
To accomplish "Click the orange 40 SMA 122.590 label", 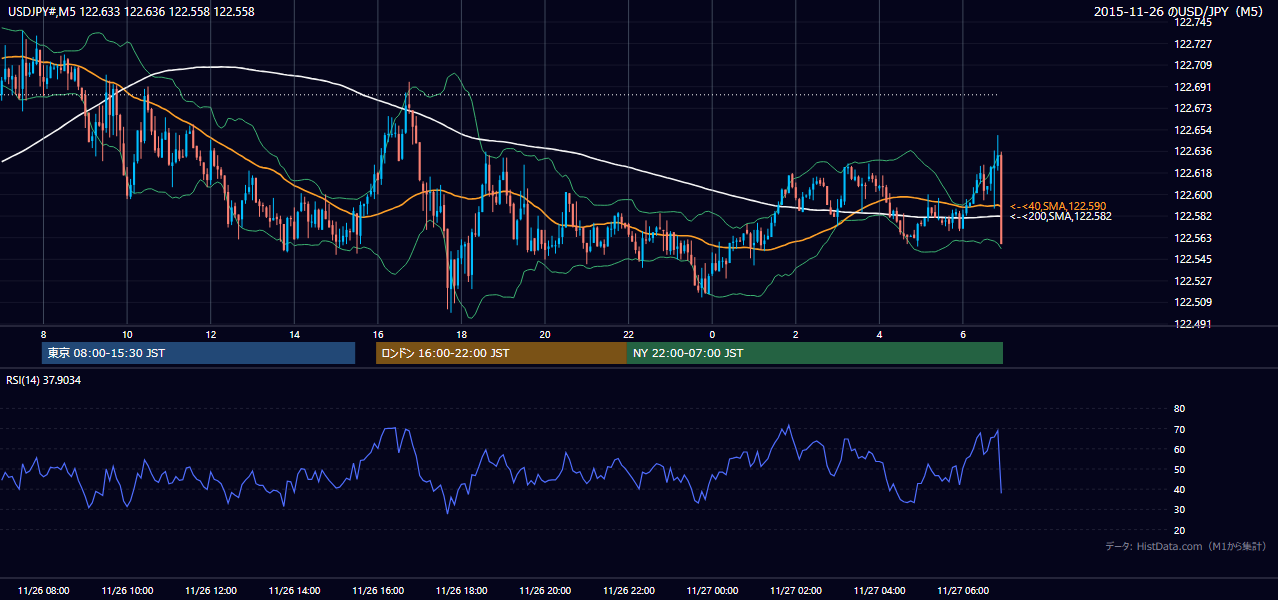I will pyautogui.click(x=1058, y=206).
